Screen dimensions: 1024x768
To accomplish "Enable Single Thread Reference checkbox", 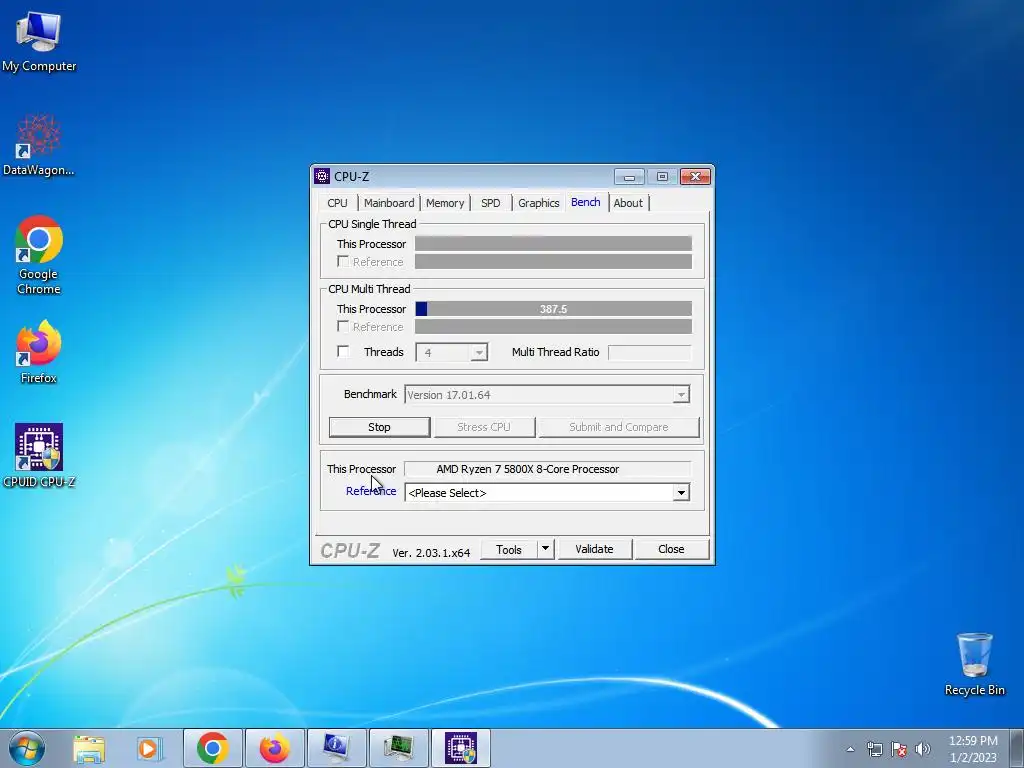I will [x=343, y=261].
